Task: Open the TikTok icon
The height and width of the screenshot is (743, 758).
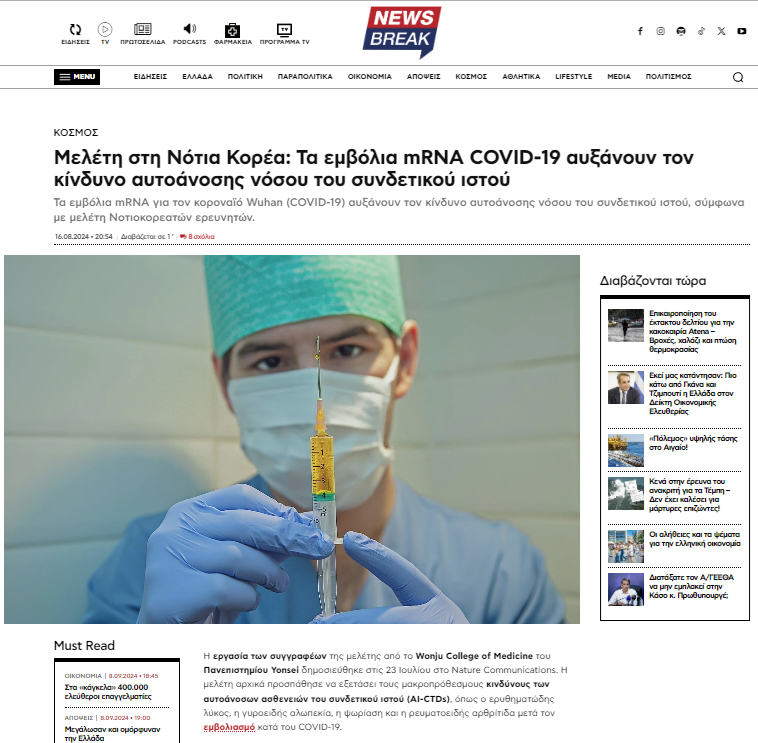Action: click(701, 31)
